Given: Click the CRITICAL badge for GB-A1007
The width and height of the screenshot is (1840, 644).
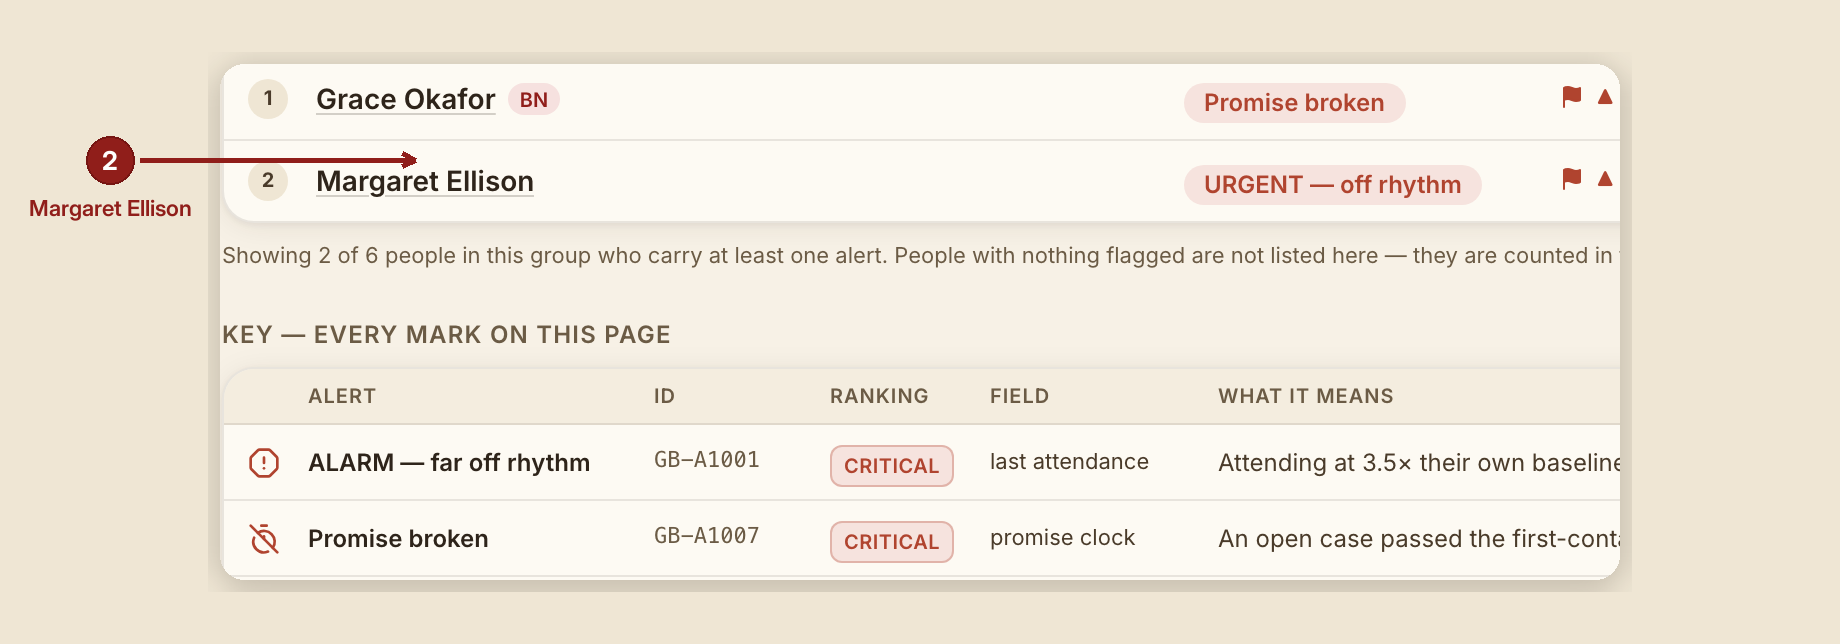Looking at the screenshot, I should coord(891,542).
